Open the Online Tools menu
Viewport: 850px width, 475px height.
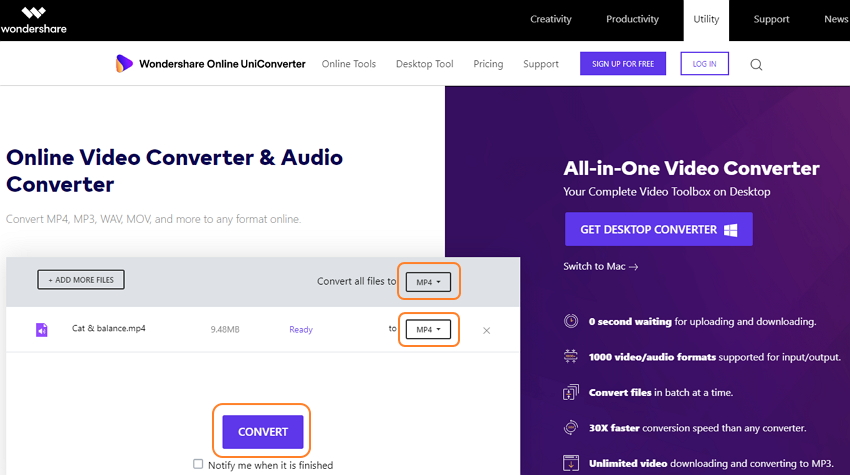349,64
